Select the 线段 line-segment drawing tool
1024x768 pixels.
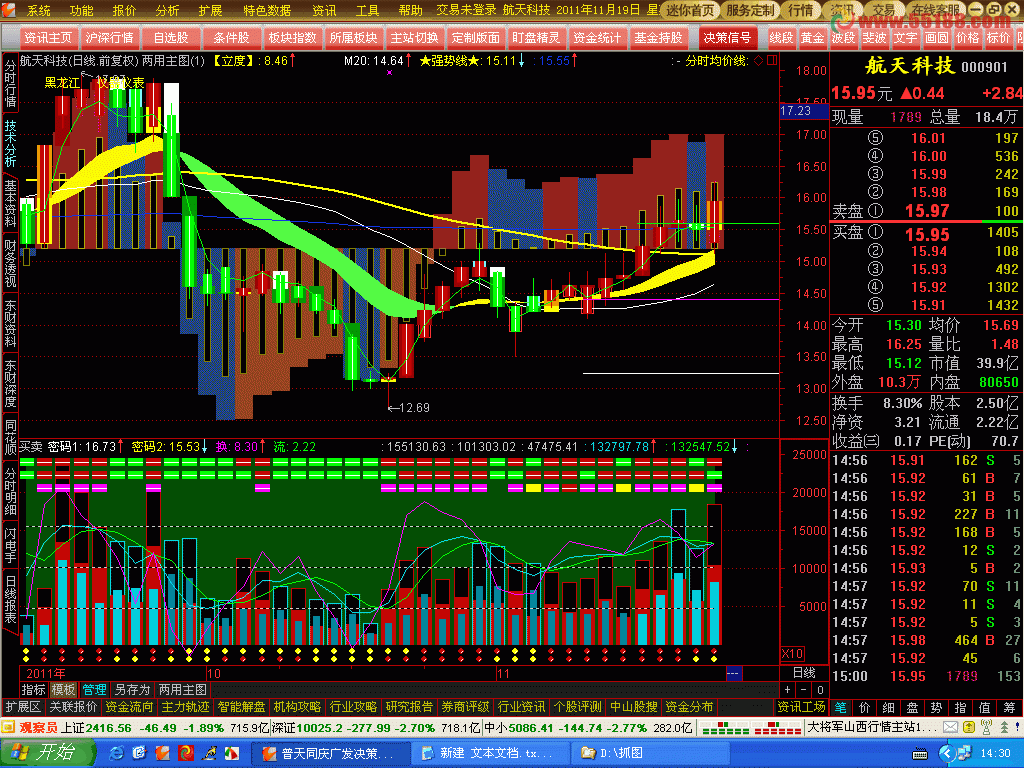click(x=780, y=38)
